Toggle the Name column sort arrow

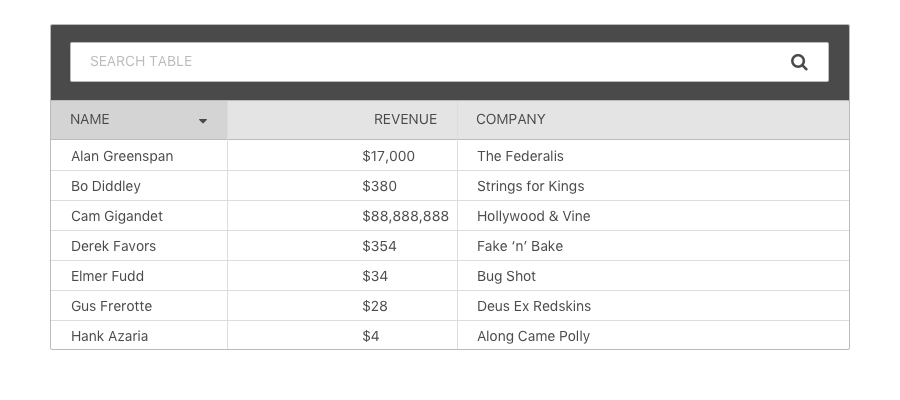coord(203,121)
